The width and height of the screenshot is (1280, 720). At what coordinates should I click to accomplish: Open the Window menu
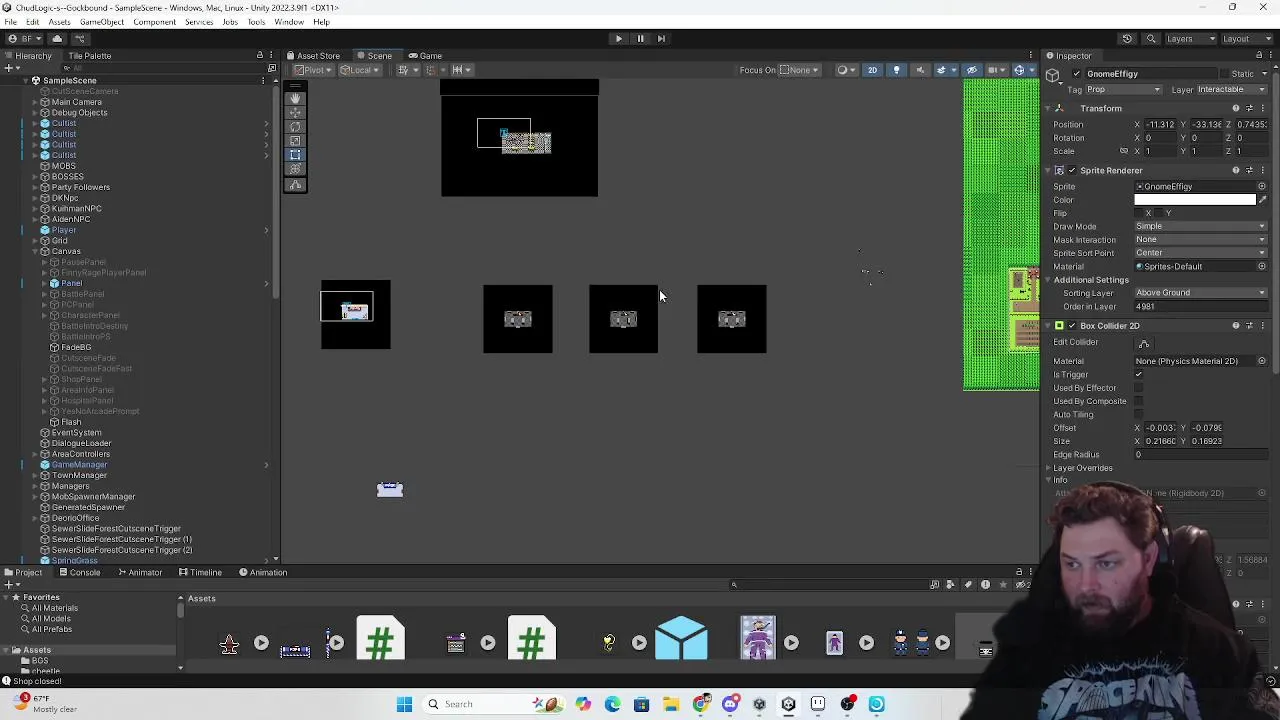pos(289,22)
